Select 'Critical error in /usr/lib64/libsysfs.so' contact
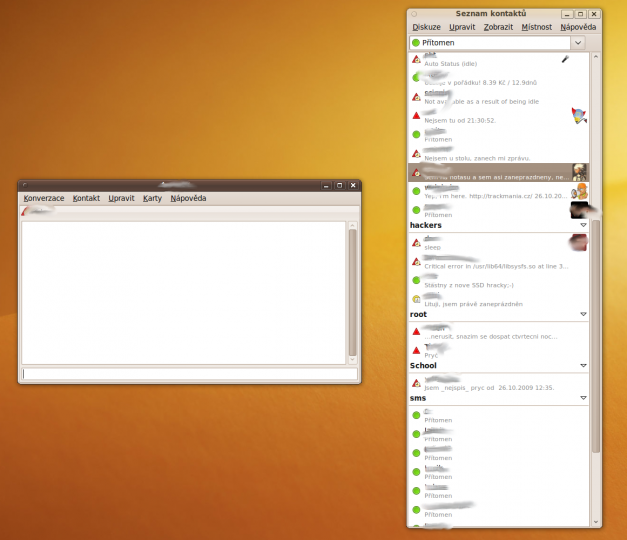Image resolution: width=627 pixels, height=540 pixels. [x=499, y=262]
